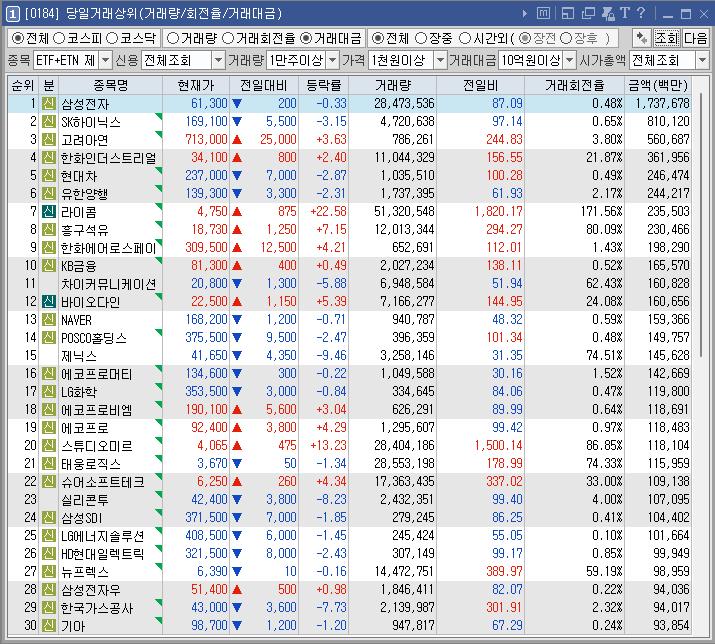
Task: Click the 신 badge next to 고려아연
Action: point(49,140)
